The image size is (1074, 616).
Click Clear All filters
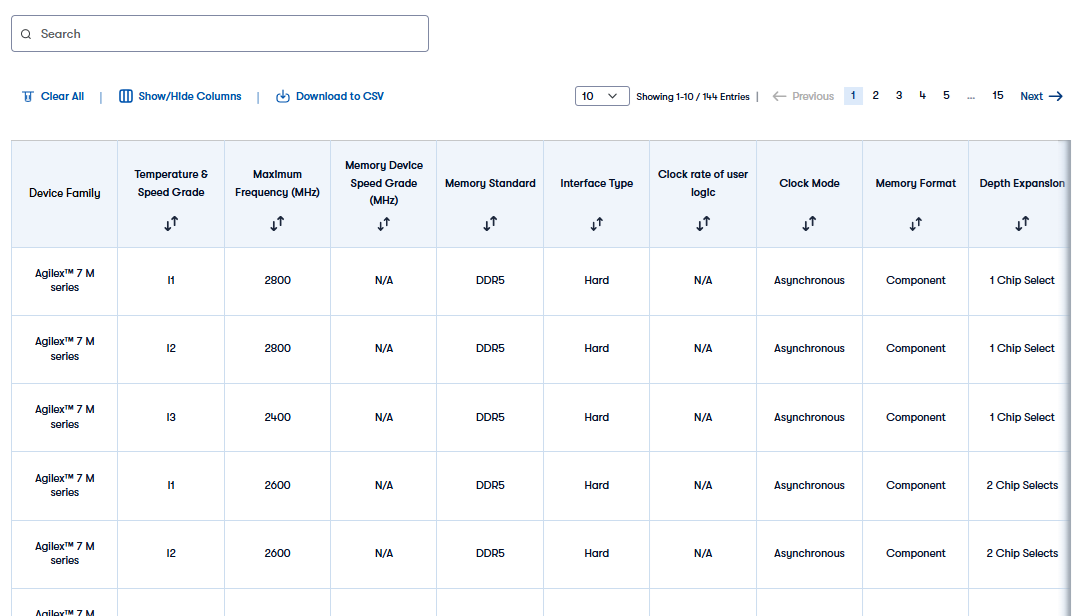click(52, 96)
